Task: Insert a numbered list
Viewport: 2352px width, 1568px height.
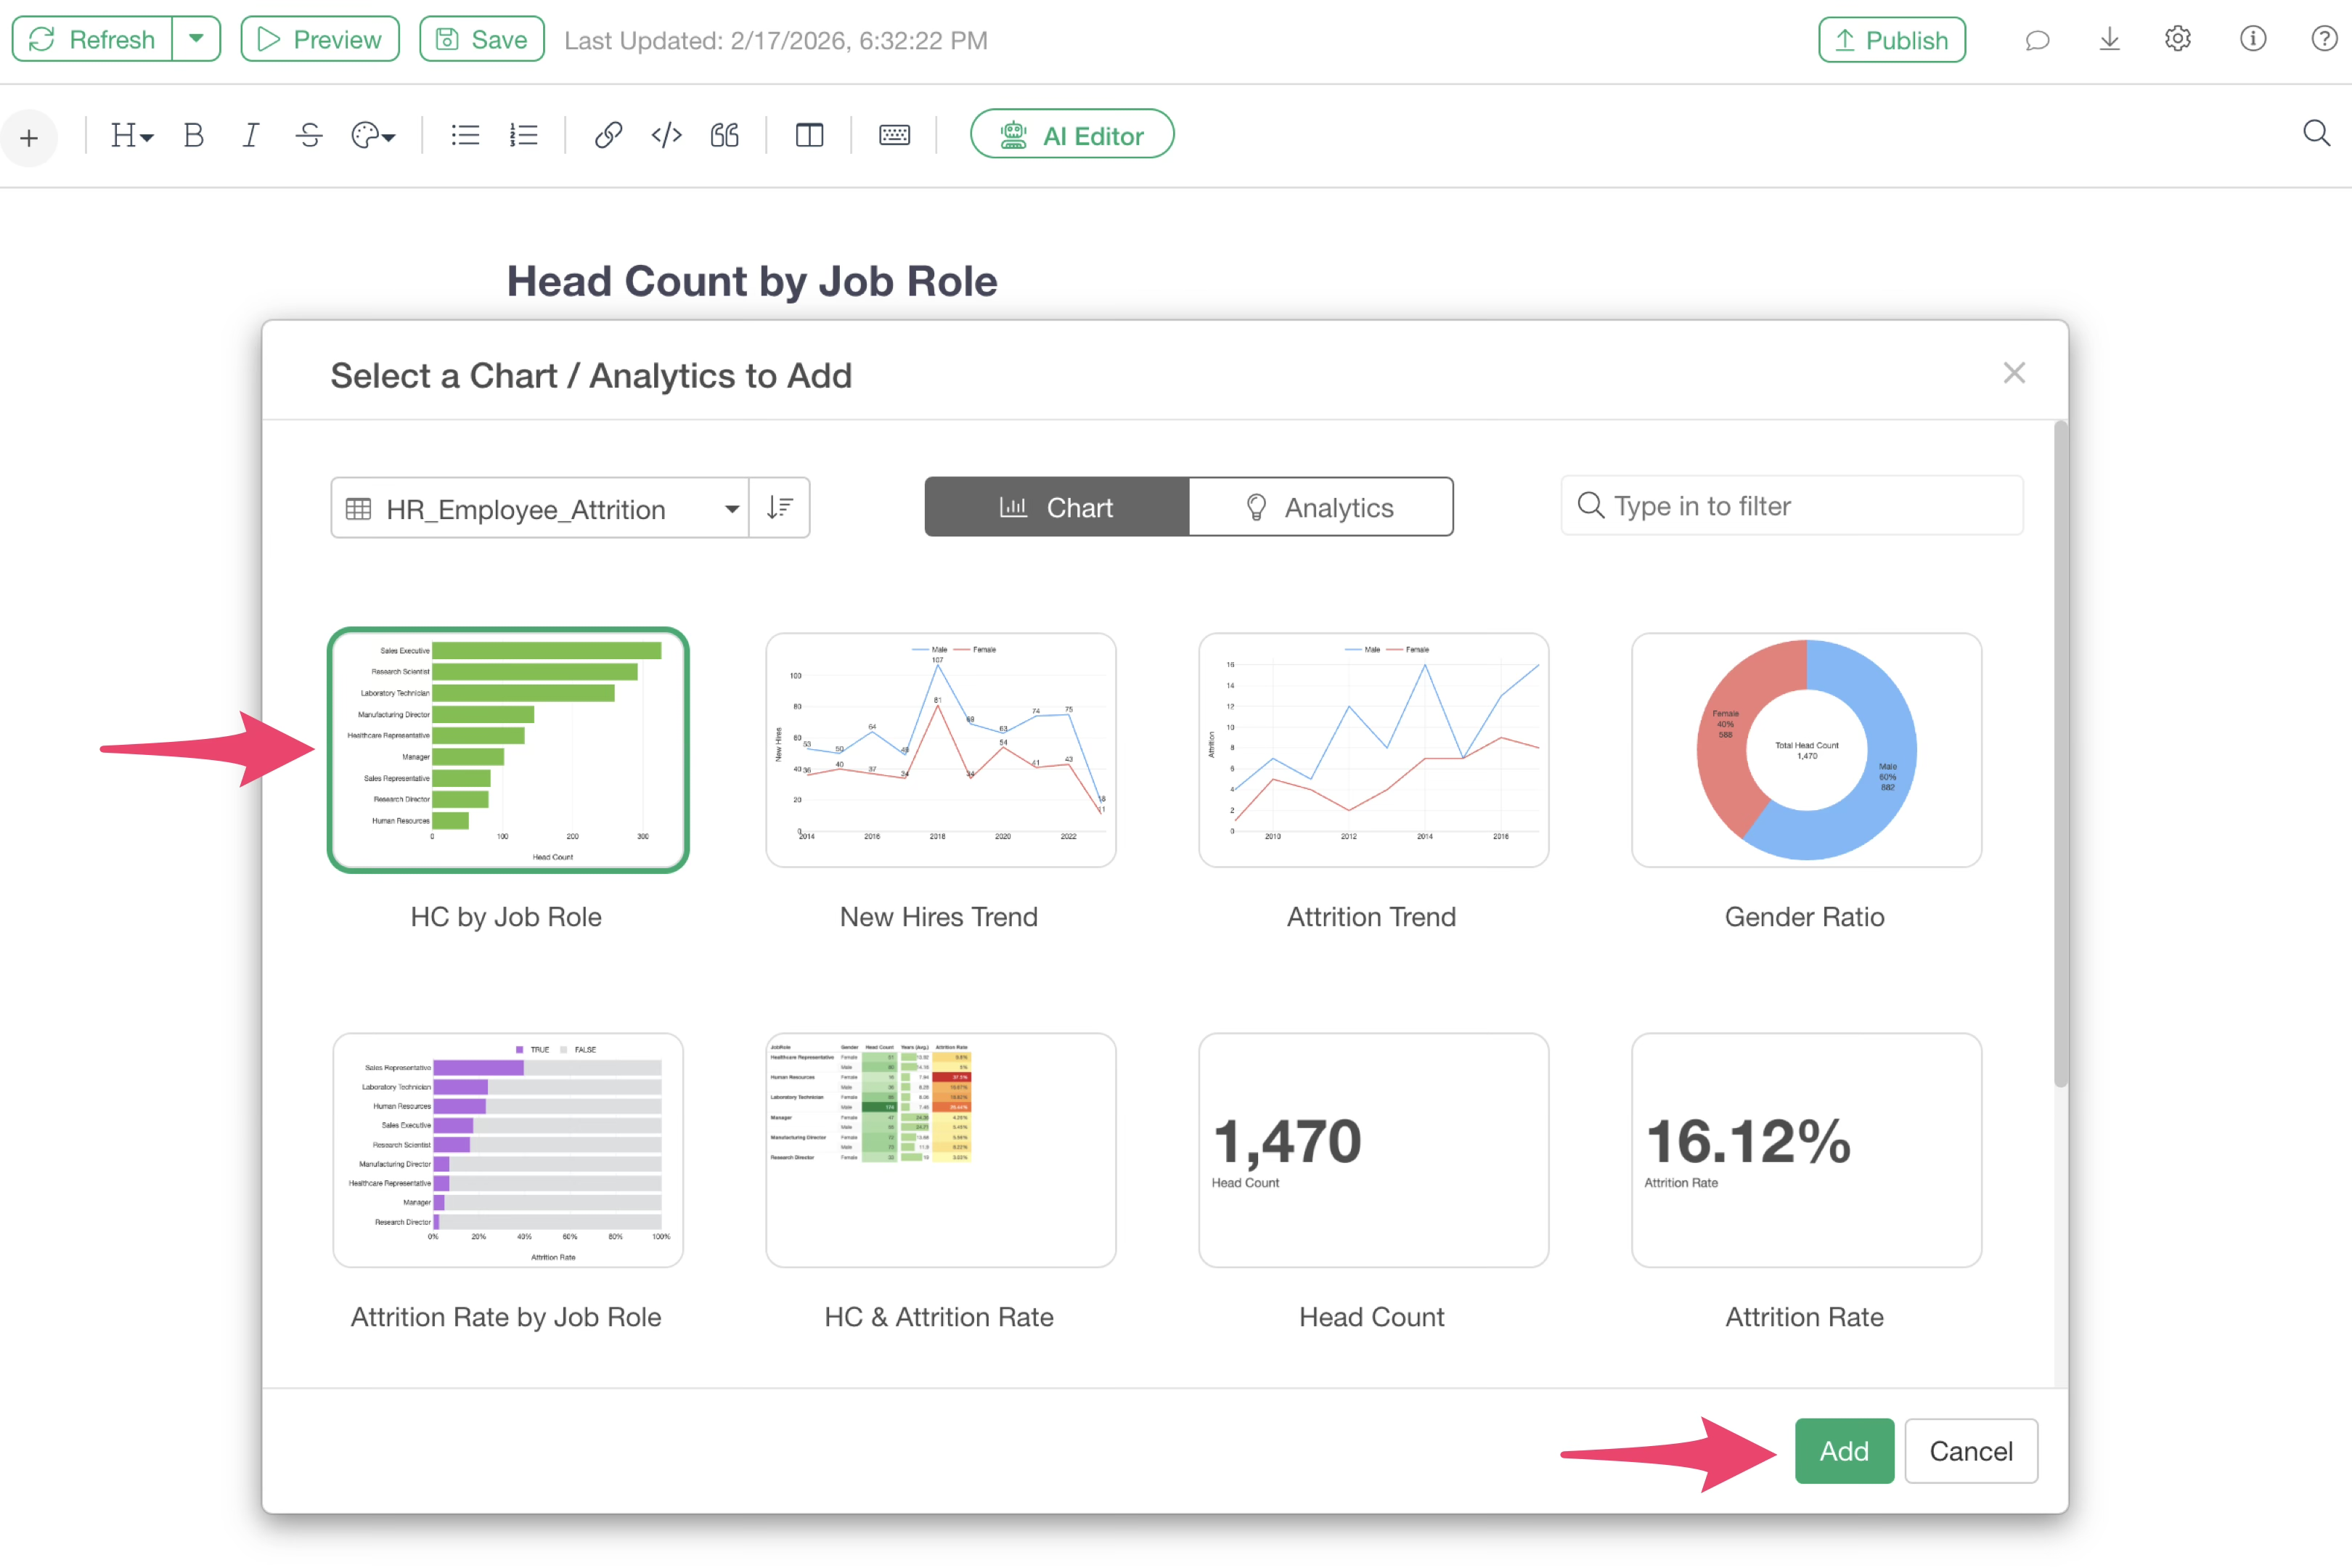Action: pos(523,135)
